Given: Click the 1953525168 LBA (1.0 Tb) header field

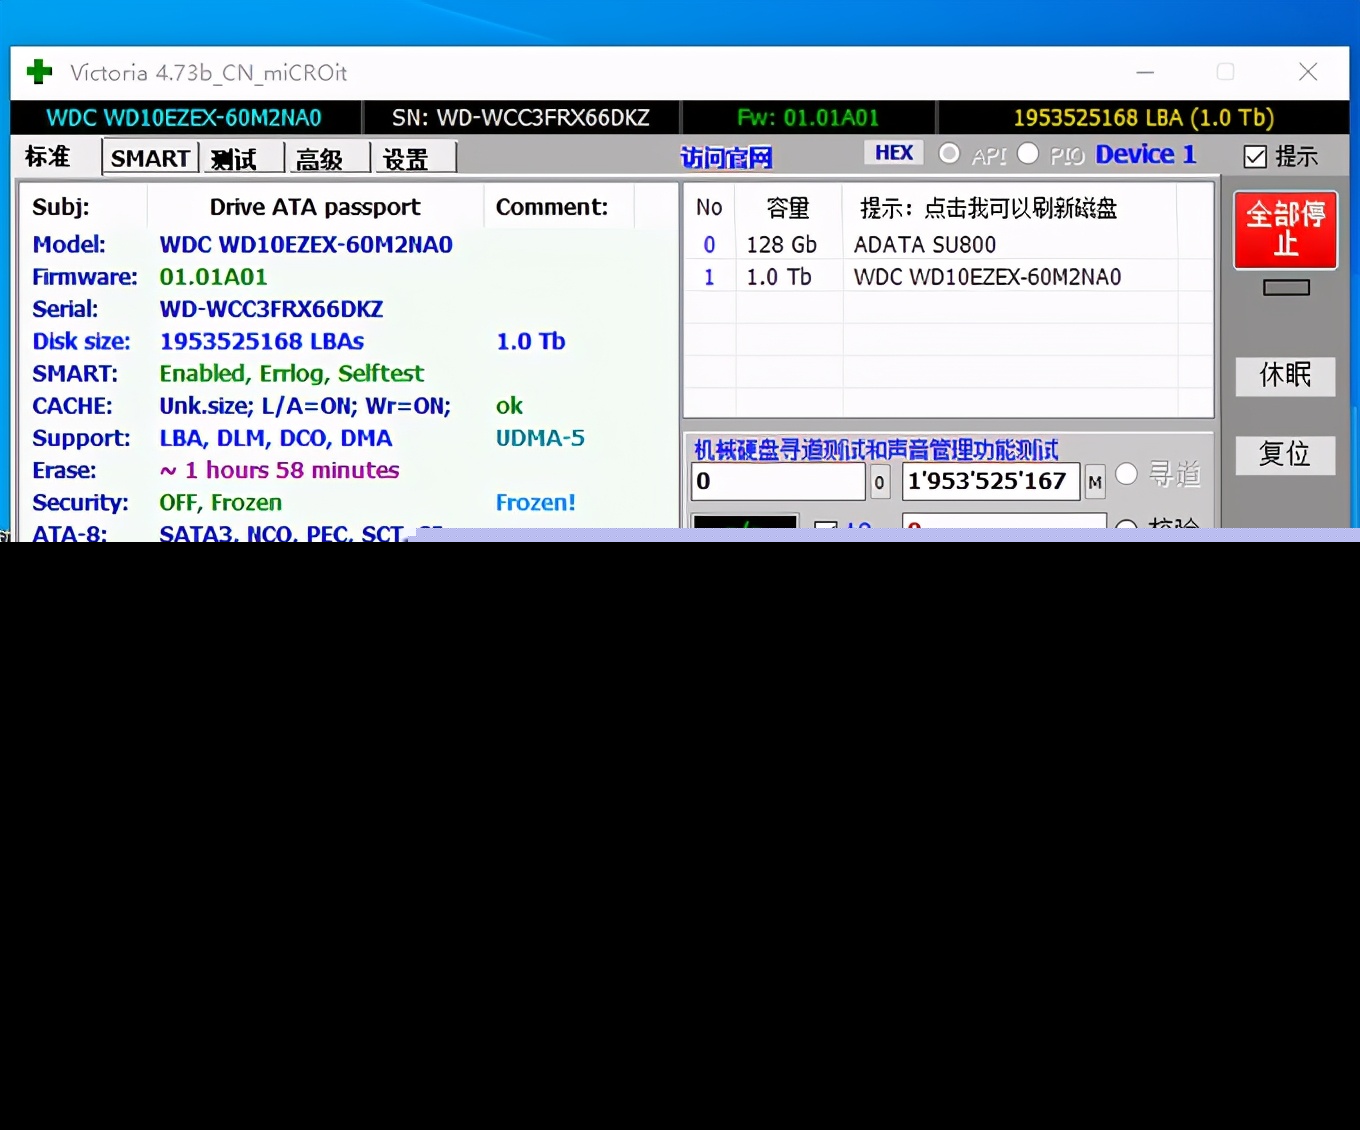Looking at the screenshot, I should pos(1143,118).
